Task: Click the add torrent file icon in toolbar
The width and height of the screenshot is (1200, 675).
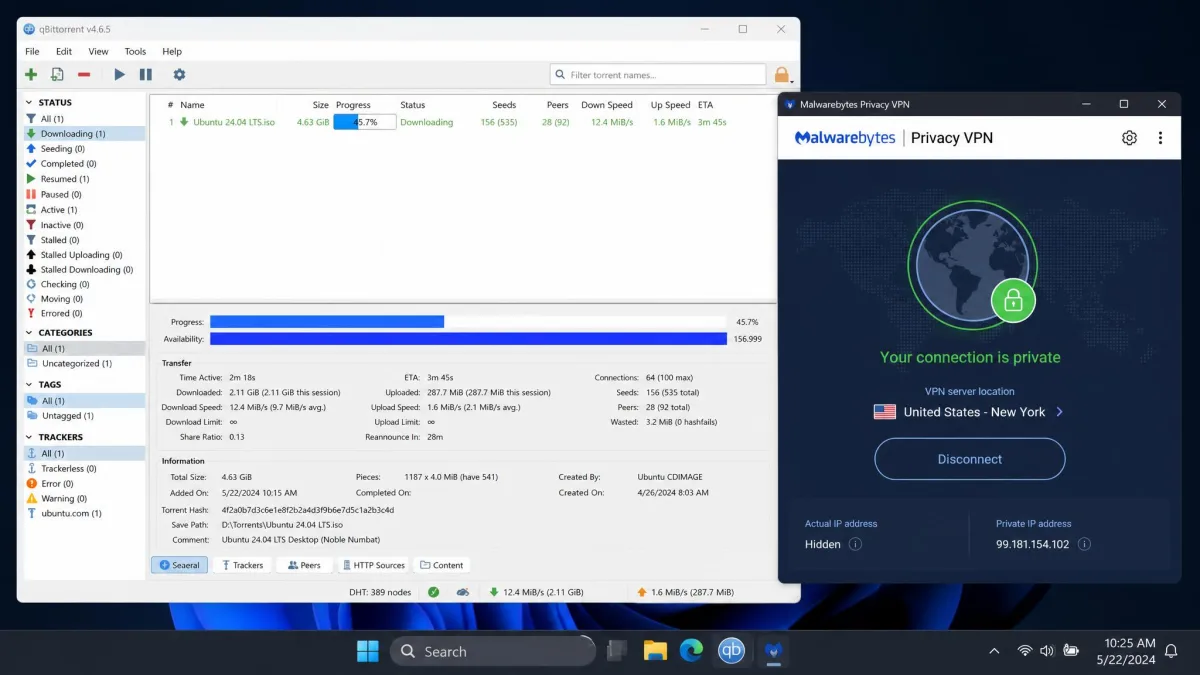Action: (x=57, y=74)
